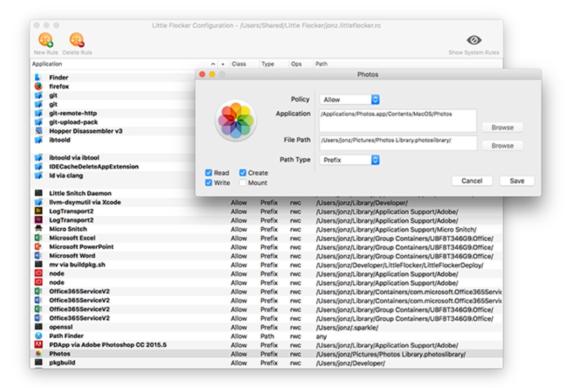
Task: Sort by the Ops column header
Action: pyautogui.click(x=296, y=64)
